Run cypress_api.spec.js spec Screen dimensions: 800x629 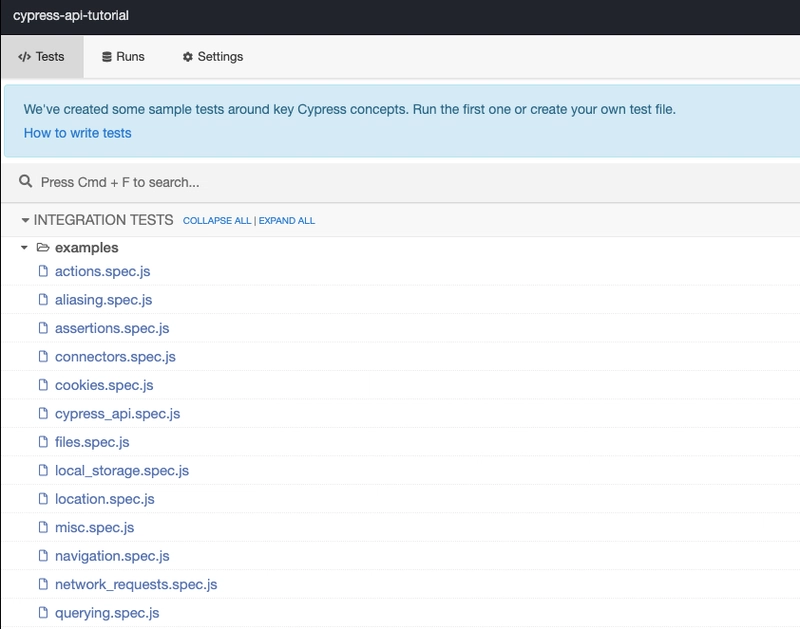(x=118, y=414)
